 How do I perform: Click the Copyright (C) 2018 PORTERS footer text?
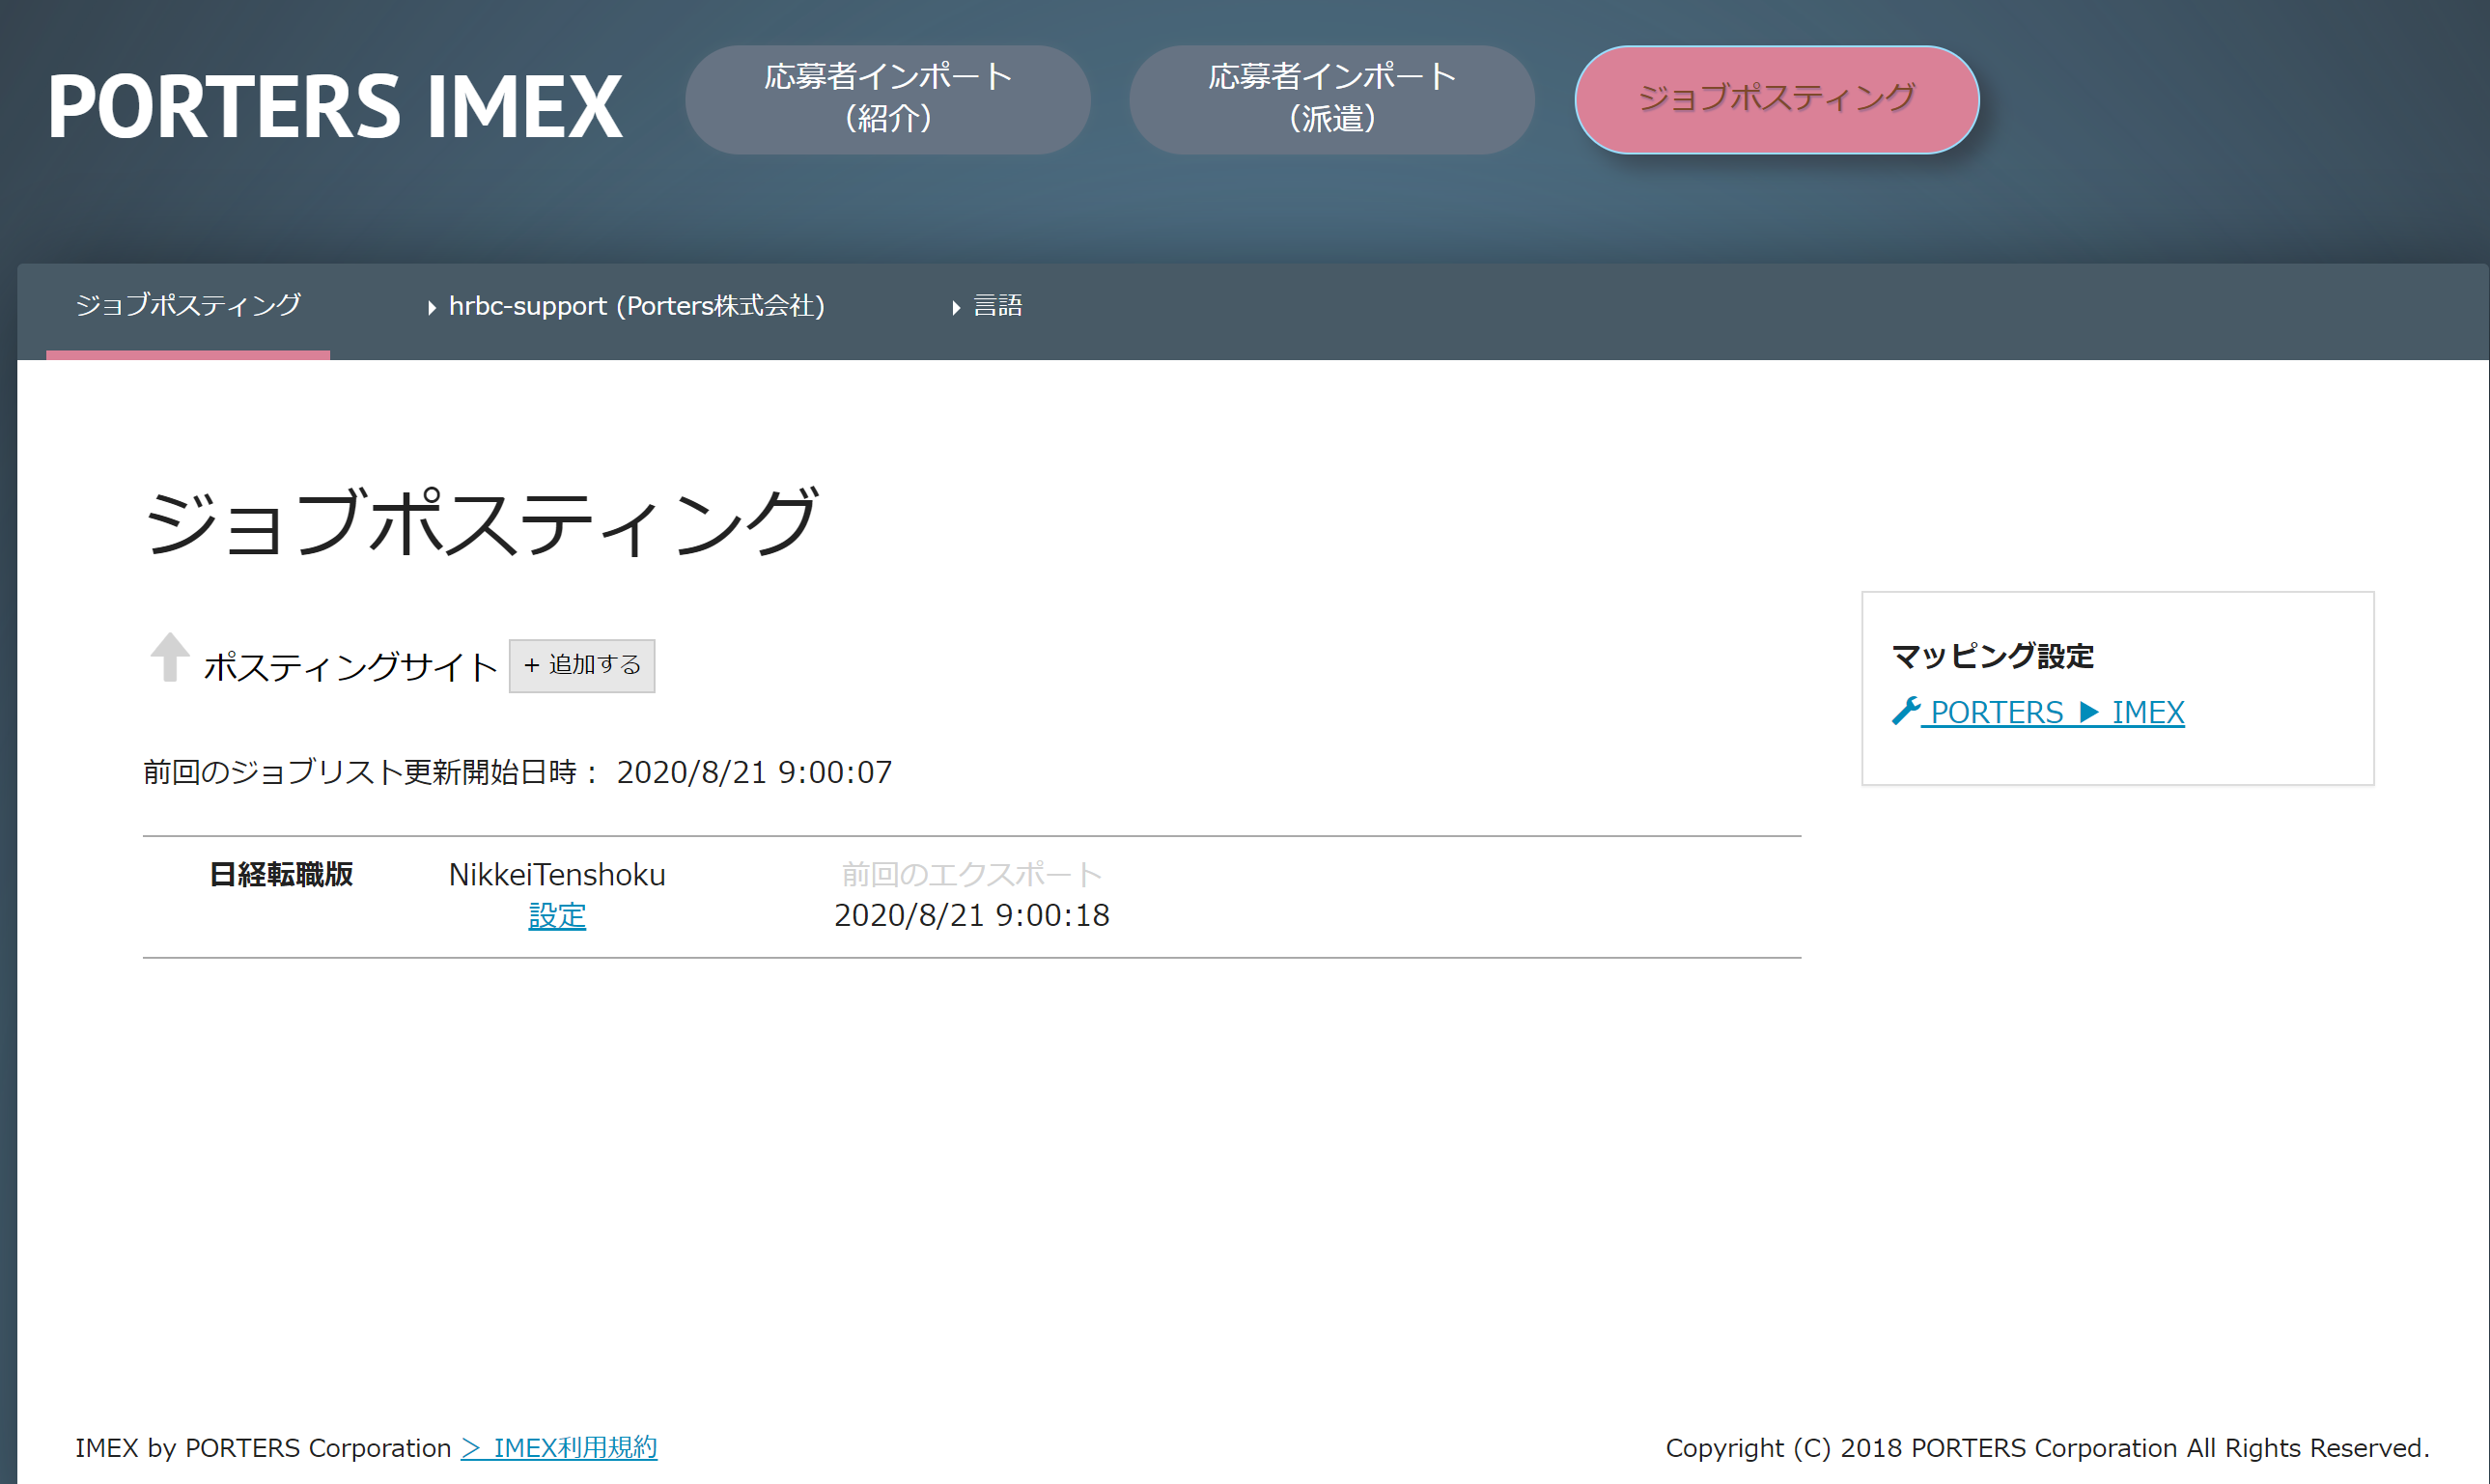tap(2047, 1447)
